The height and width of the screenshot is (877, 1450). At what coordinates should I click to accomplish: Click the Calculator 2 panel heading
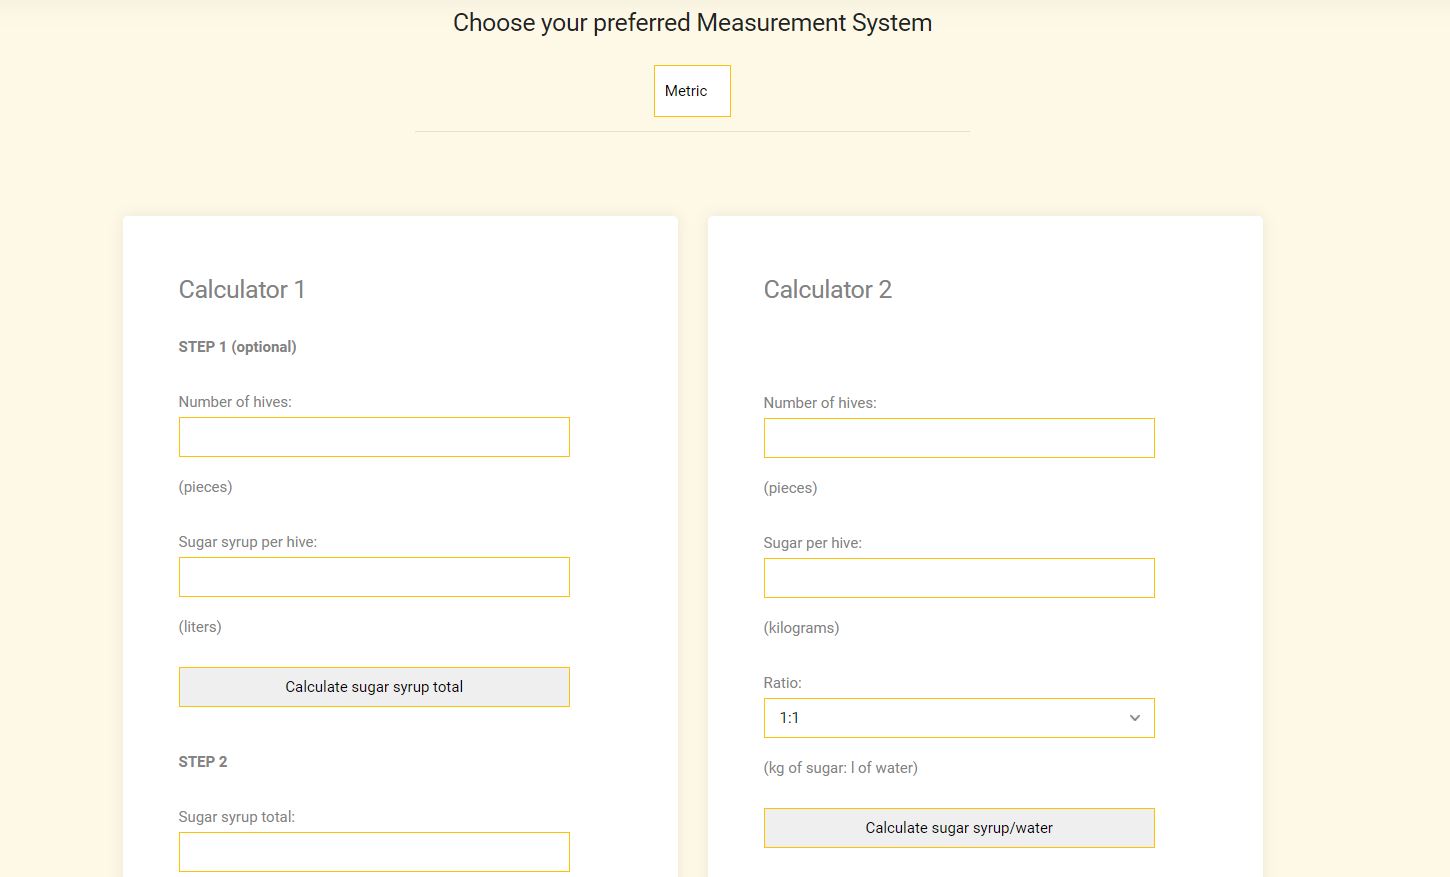[827, 289]
